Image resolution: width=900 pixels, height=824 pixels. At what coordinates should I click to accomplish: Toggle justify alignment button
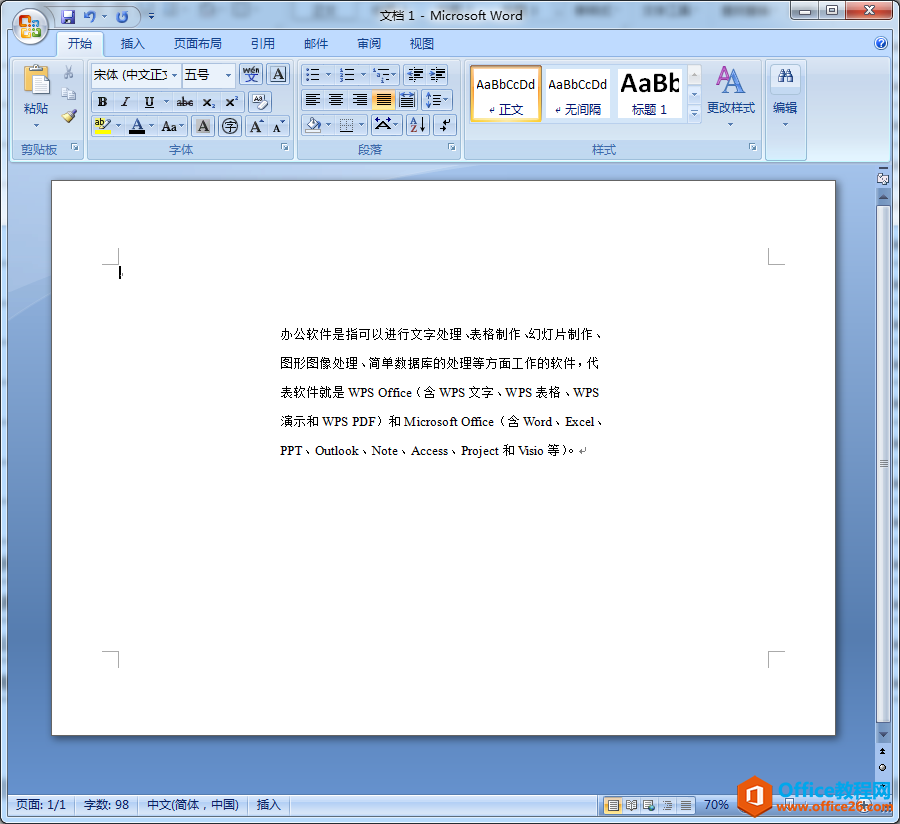[x=383, y=100]
